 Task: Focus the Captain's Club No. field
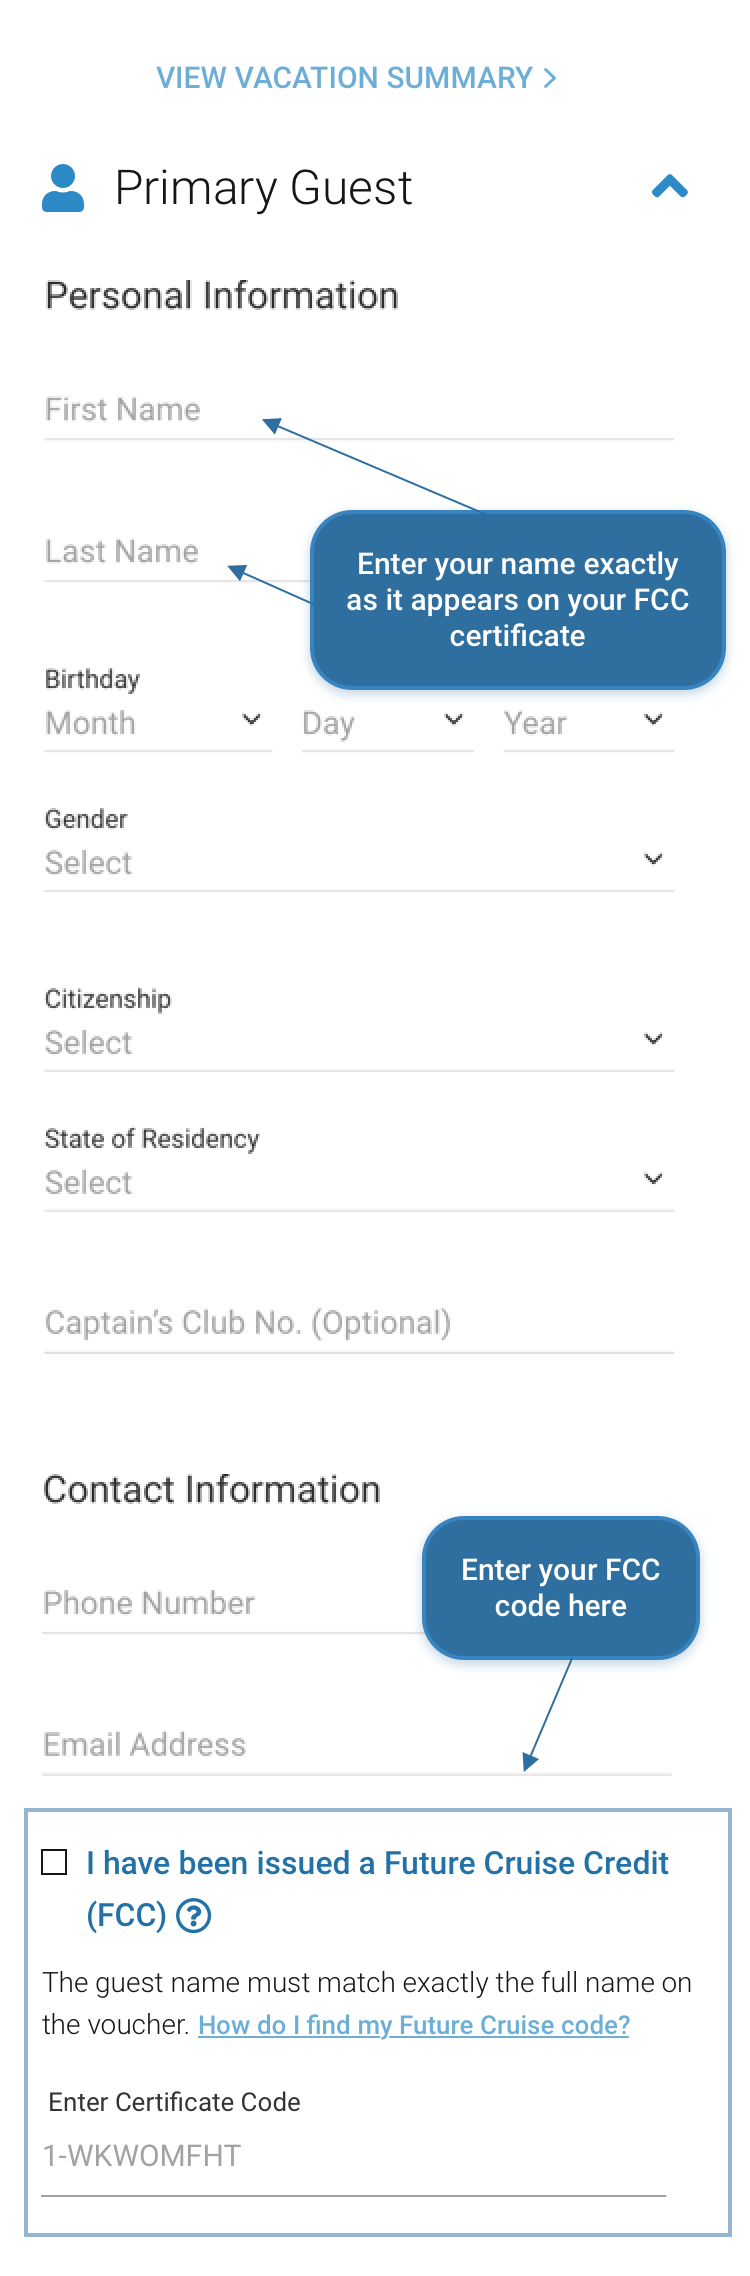358,1323
